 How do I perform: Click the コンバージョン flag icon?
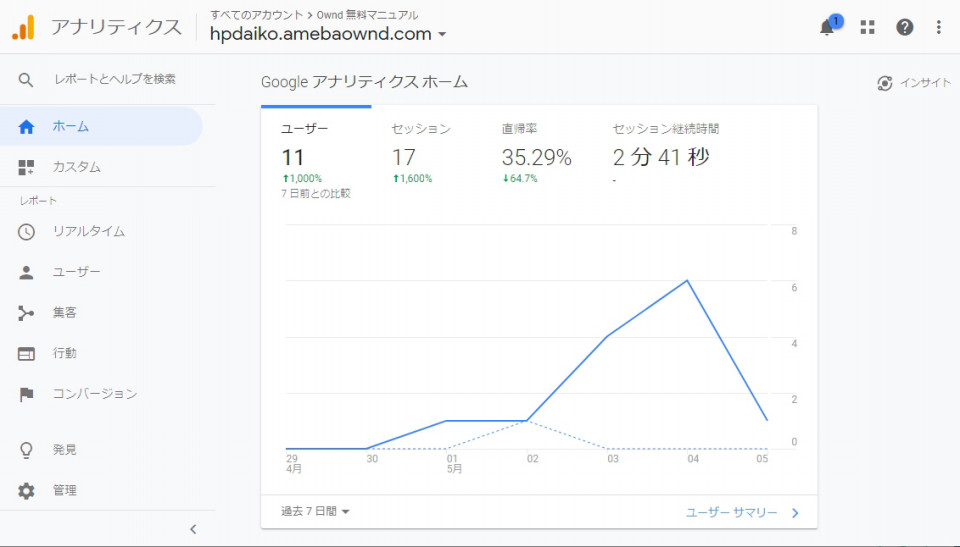(26, 394)
